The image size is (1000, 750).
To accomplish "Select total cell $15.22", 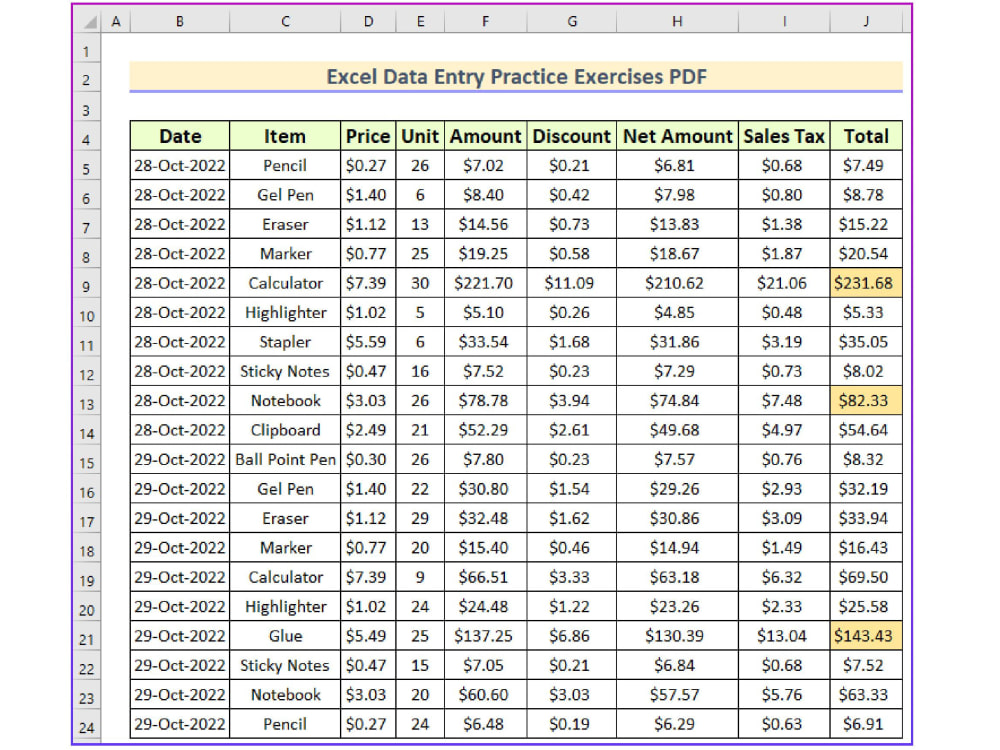I will (x=866, y=224).
